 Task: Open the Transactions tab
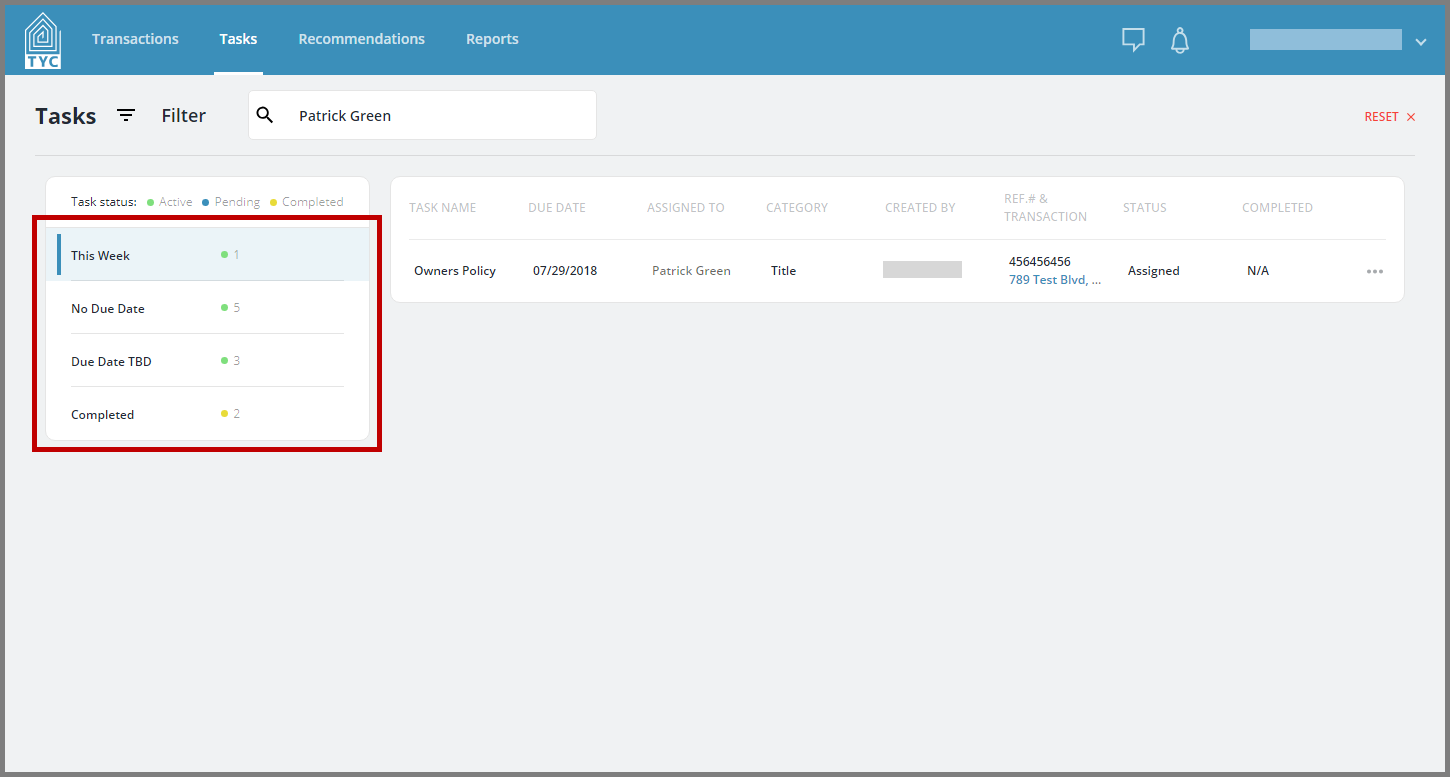(135, 39)
